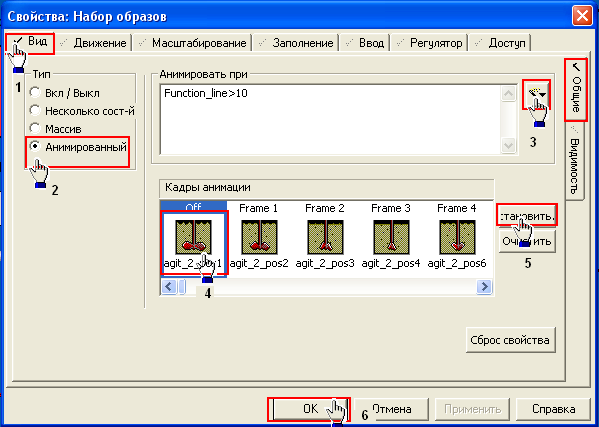Image resolution: width=599 pixels, height=427 pixels.
Task: Open the Заполнение tab
Action: 296,43
